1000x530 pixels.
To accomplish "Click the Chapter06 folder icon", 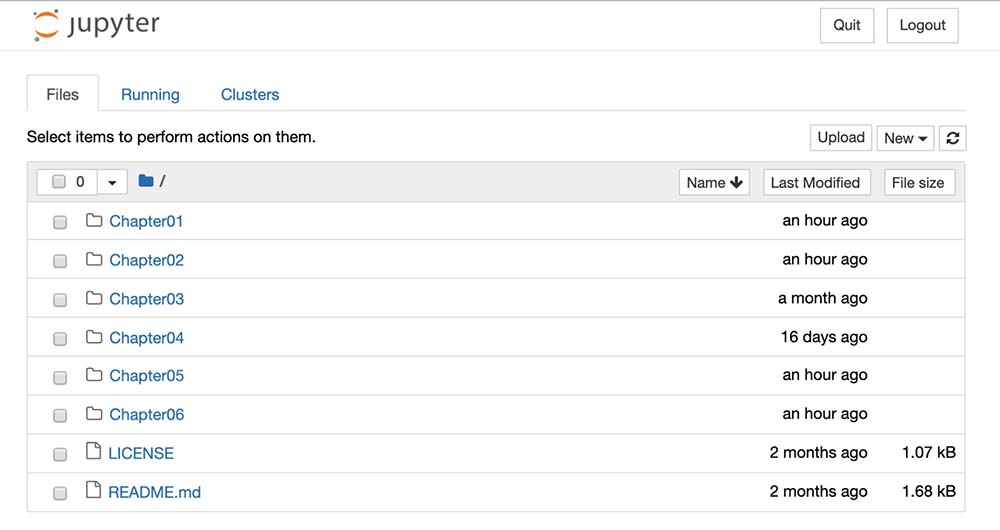I will 94,414.
